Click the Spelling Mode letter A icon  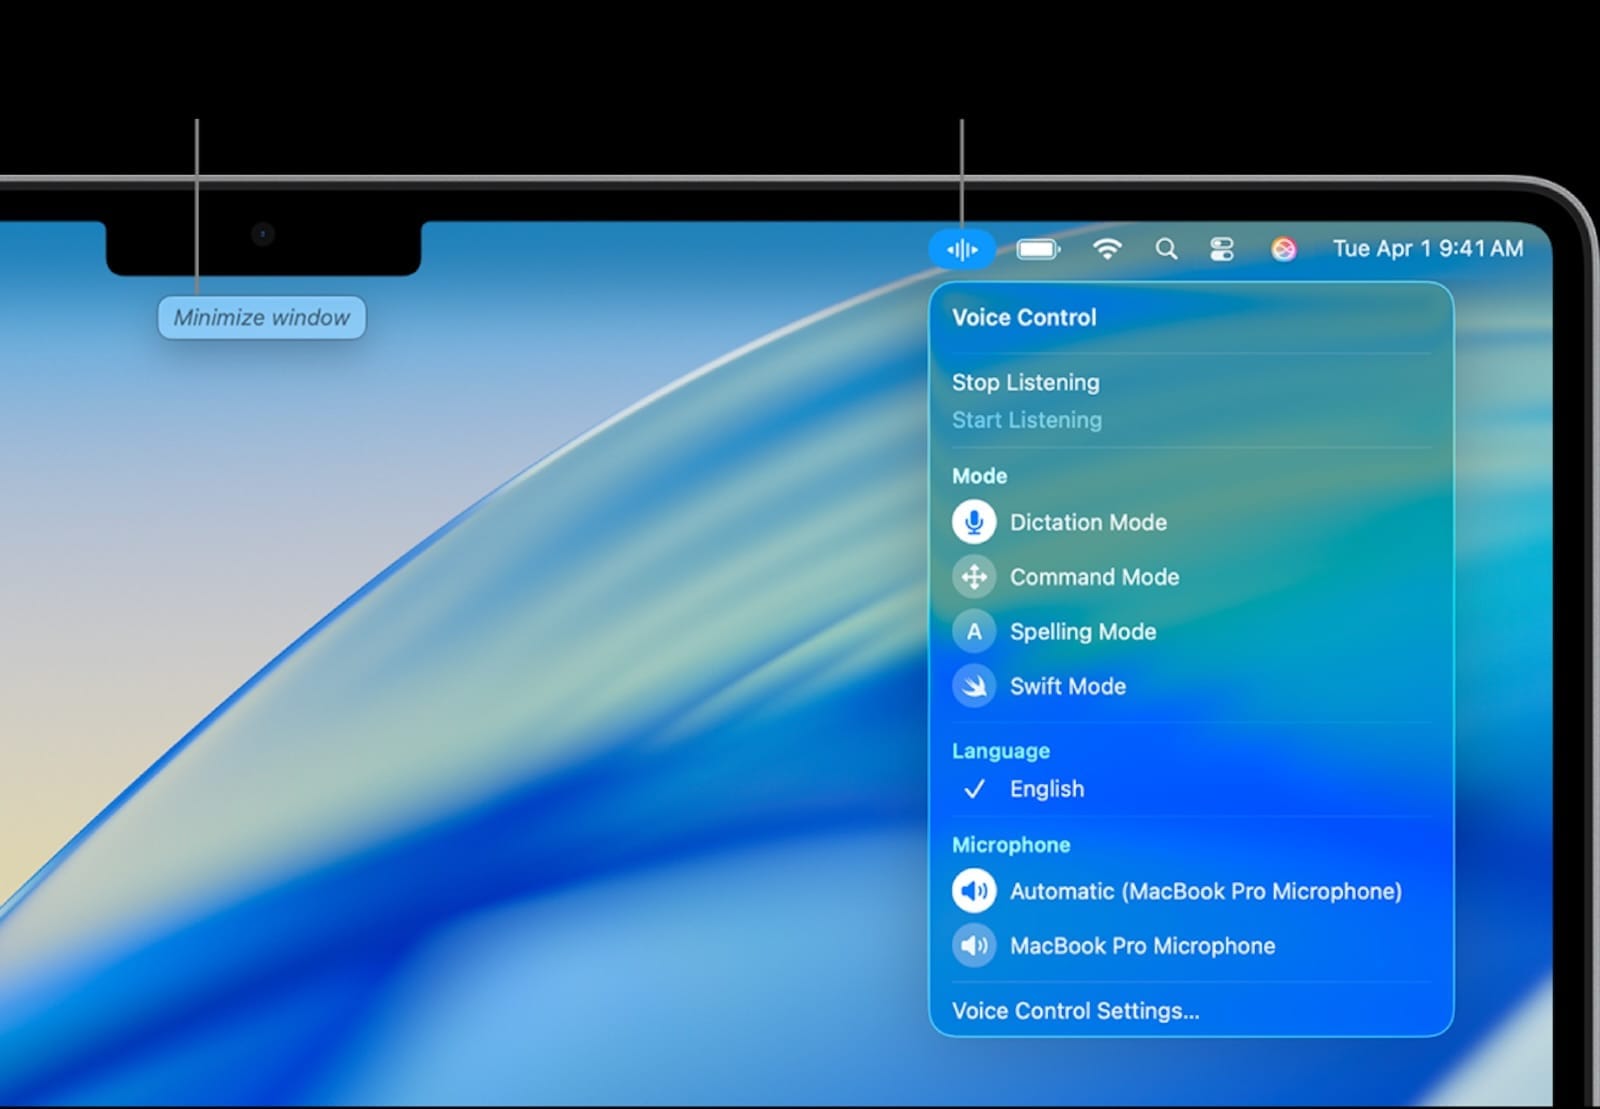pos(973,631)
